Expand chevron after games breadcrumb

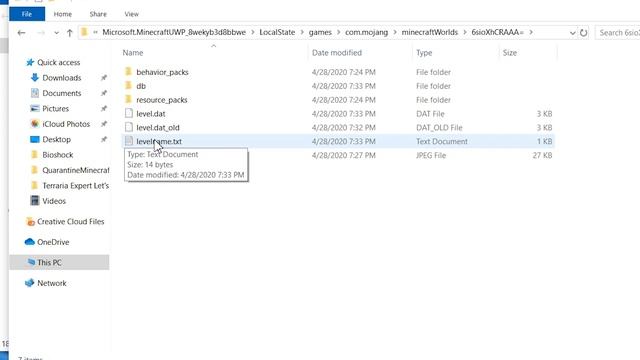click(x=339, y=32)
